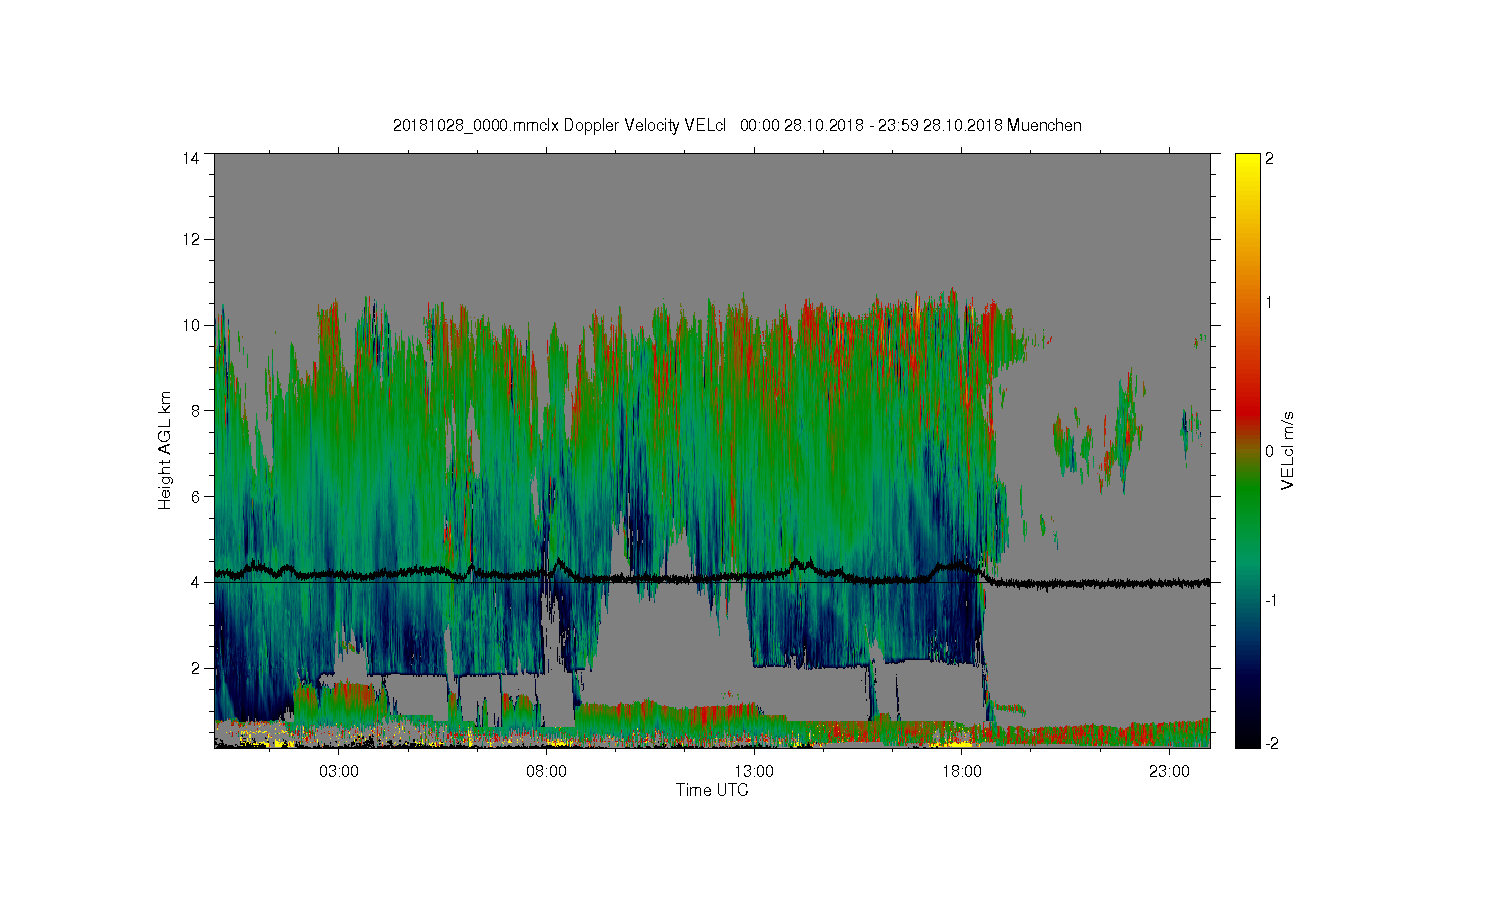Click the 14 km height tick label
Viewport: 1500px width, 900px height.
pos(191,158)
